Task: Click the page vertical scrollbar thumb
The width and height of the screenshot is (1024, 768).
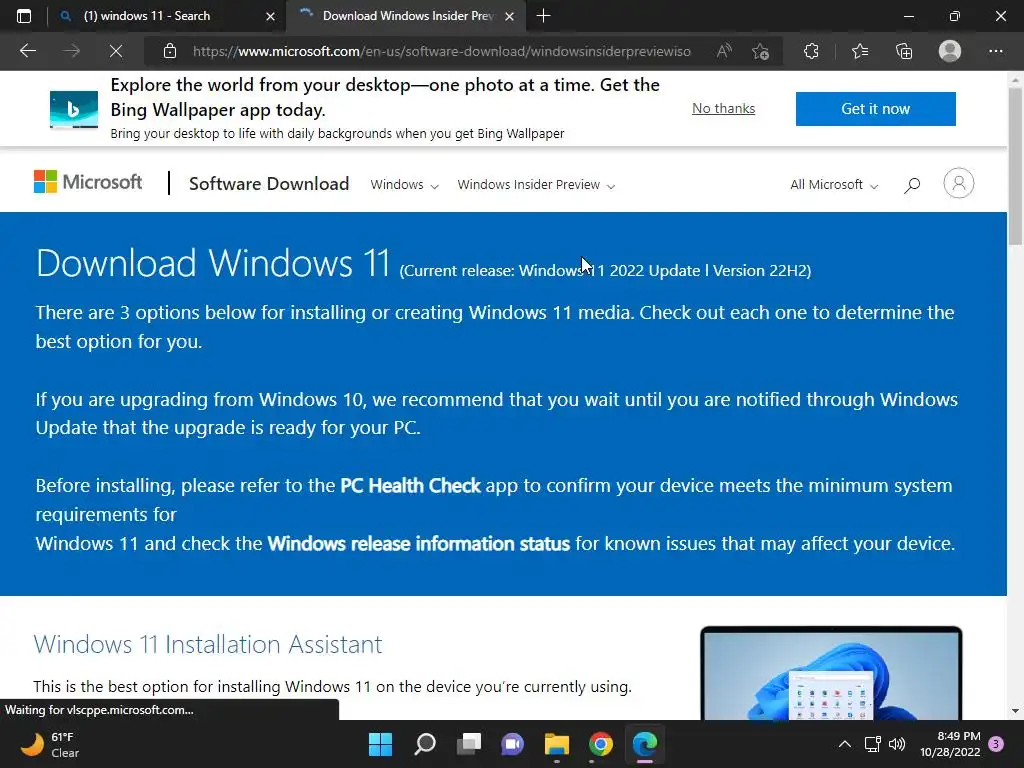Action: pyautogui.click(x=1015, y=167)
